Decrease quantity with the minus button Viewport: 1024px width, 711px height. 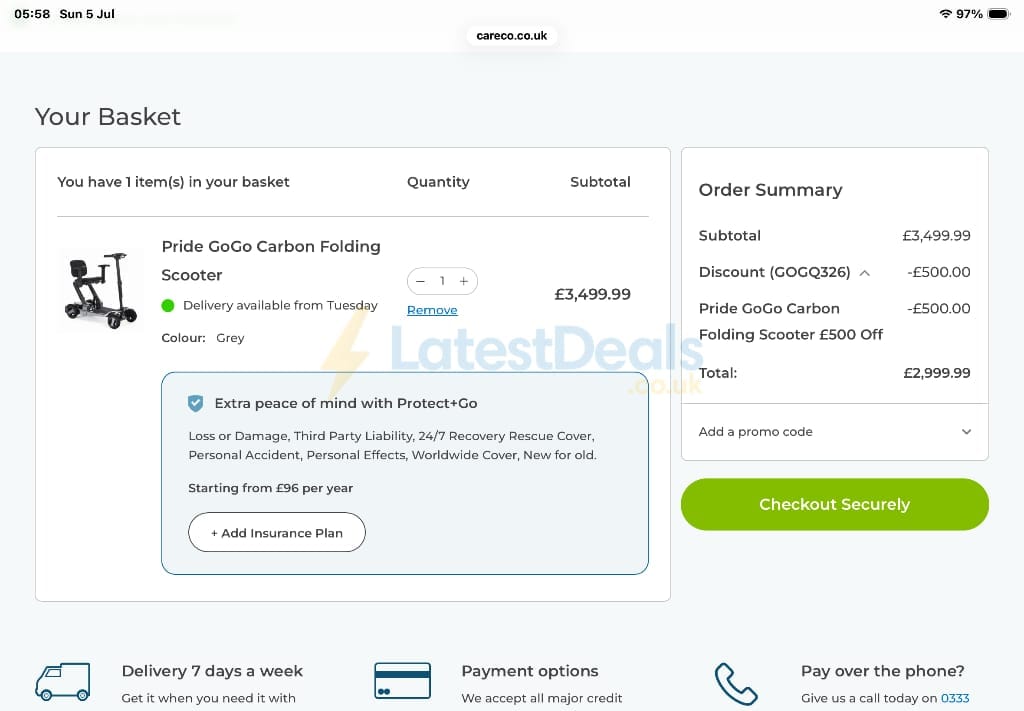(421, 281)
